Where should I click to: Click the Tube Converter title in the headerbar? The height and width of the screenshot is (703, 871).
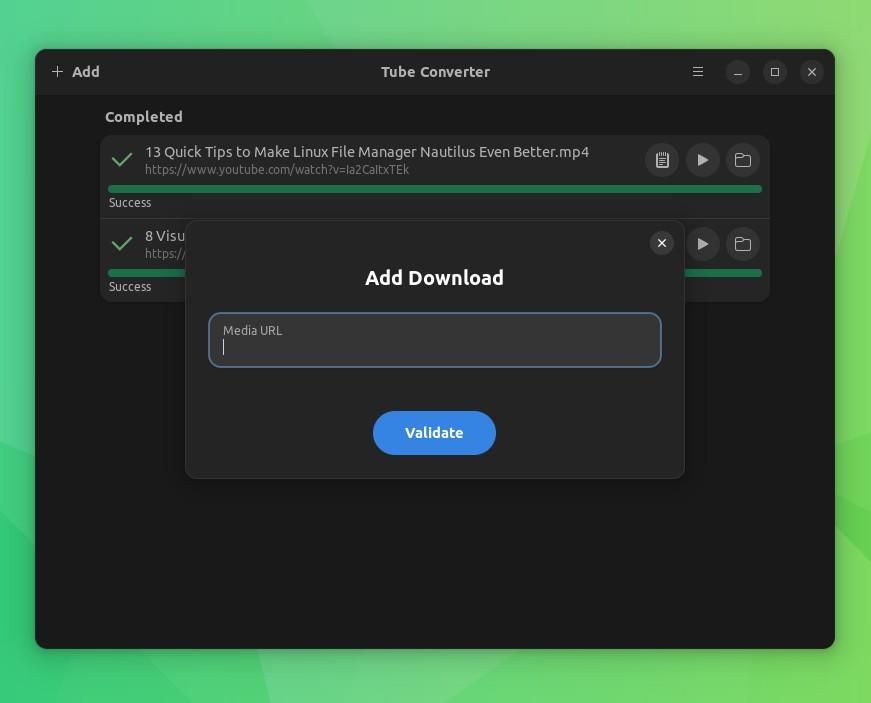pyautogui.click(x=434, y=72)
